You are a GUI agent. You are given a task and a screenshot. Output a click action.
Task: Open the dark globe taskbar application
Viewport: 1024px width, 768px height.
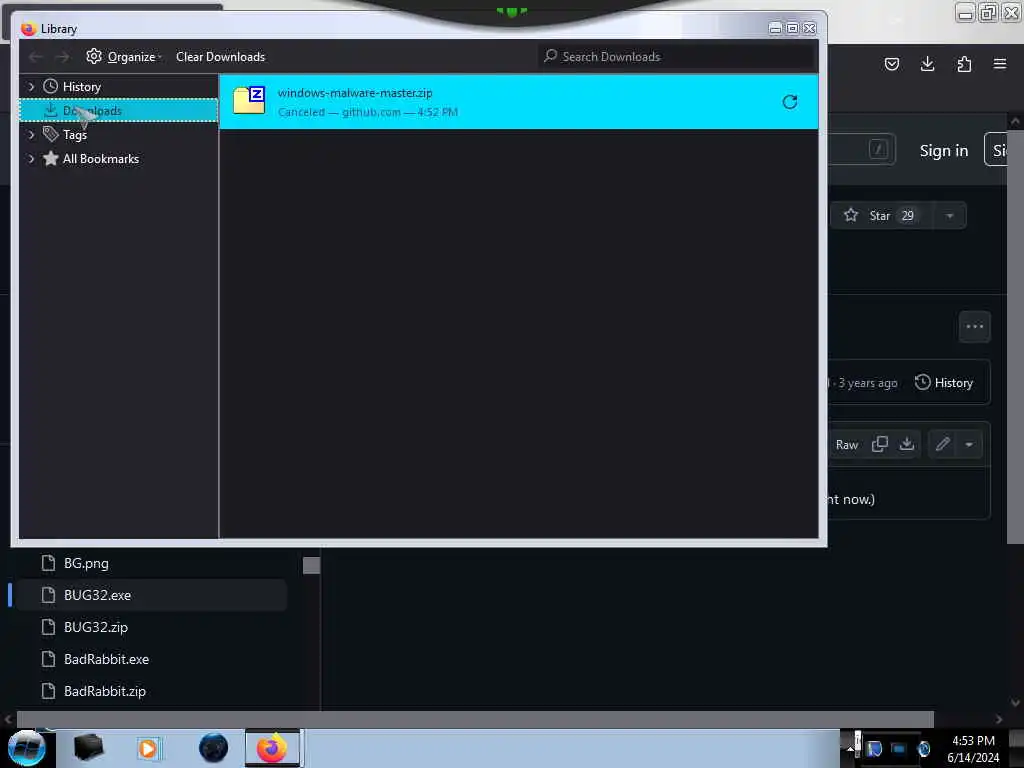(214, 748)
